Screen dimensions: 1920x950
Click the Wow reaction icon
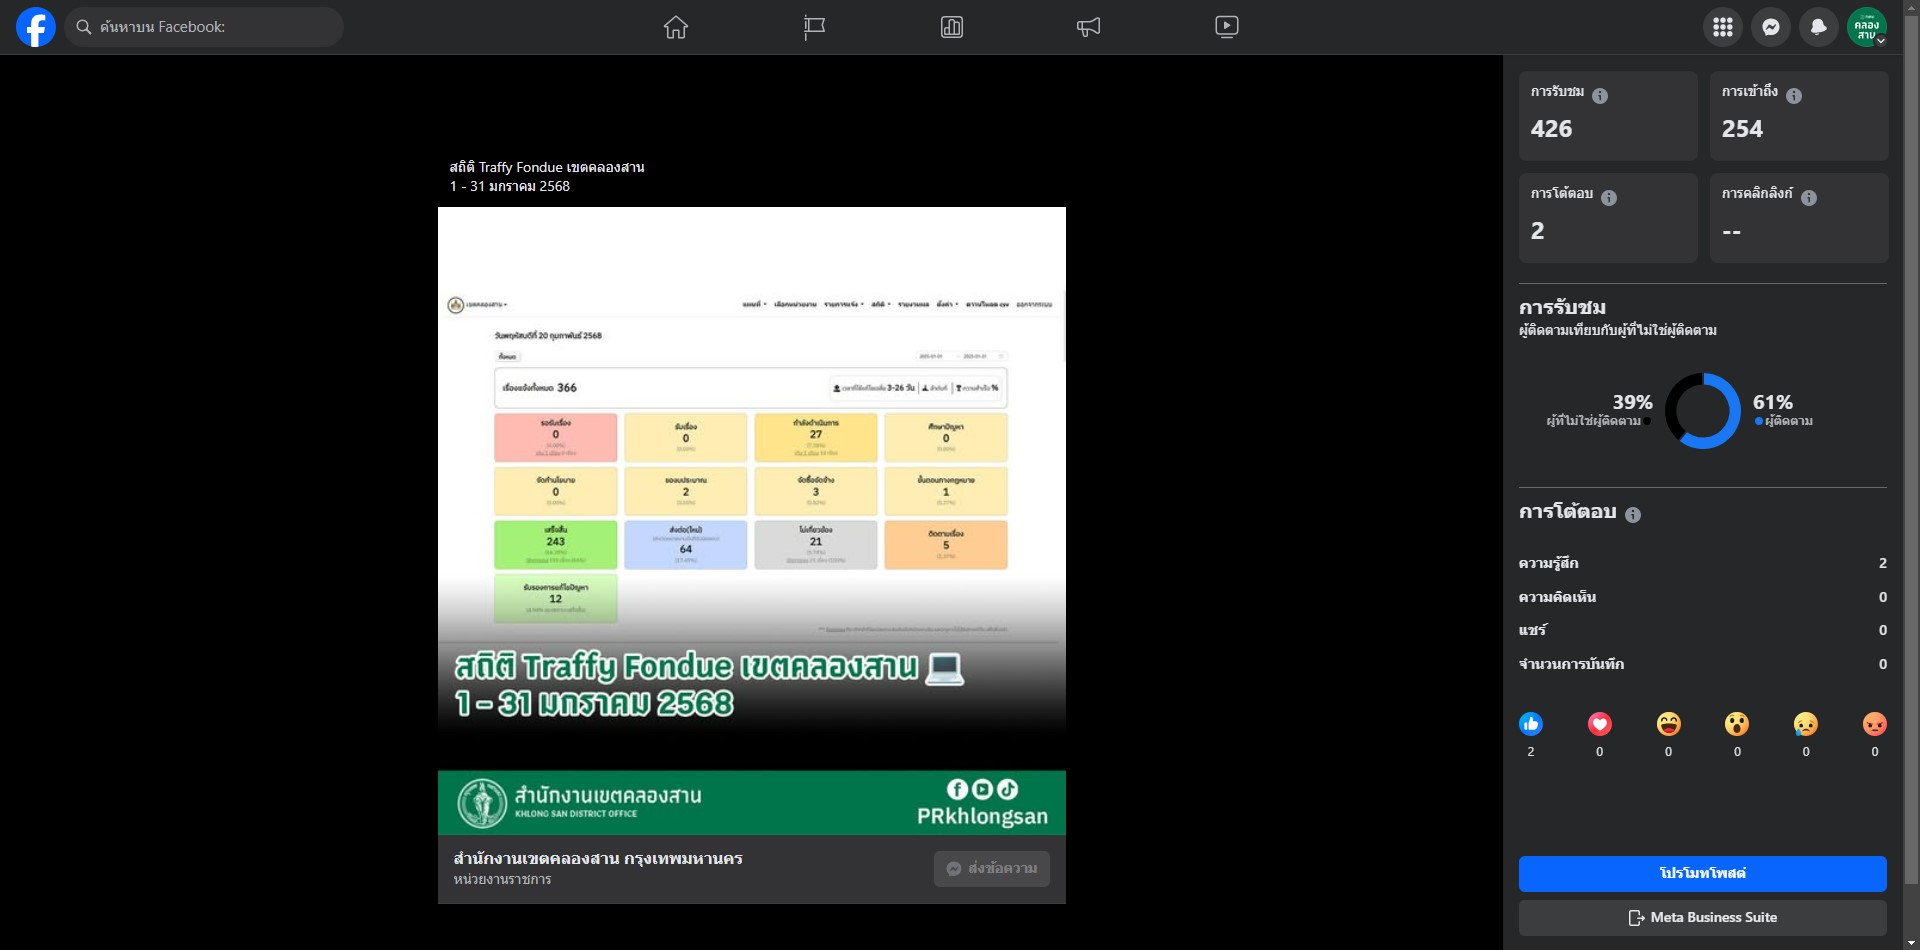pos(1737,724)
